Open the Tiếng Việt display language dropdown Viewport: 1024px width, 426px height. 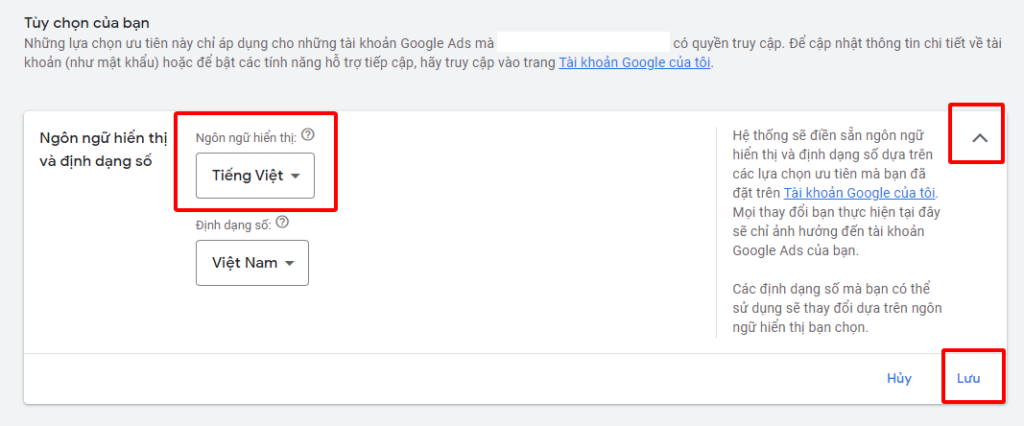coord(255,176)
